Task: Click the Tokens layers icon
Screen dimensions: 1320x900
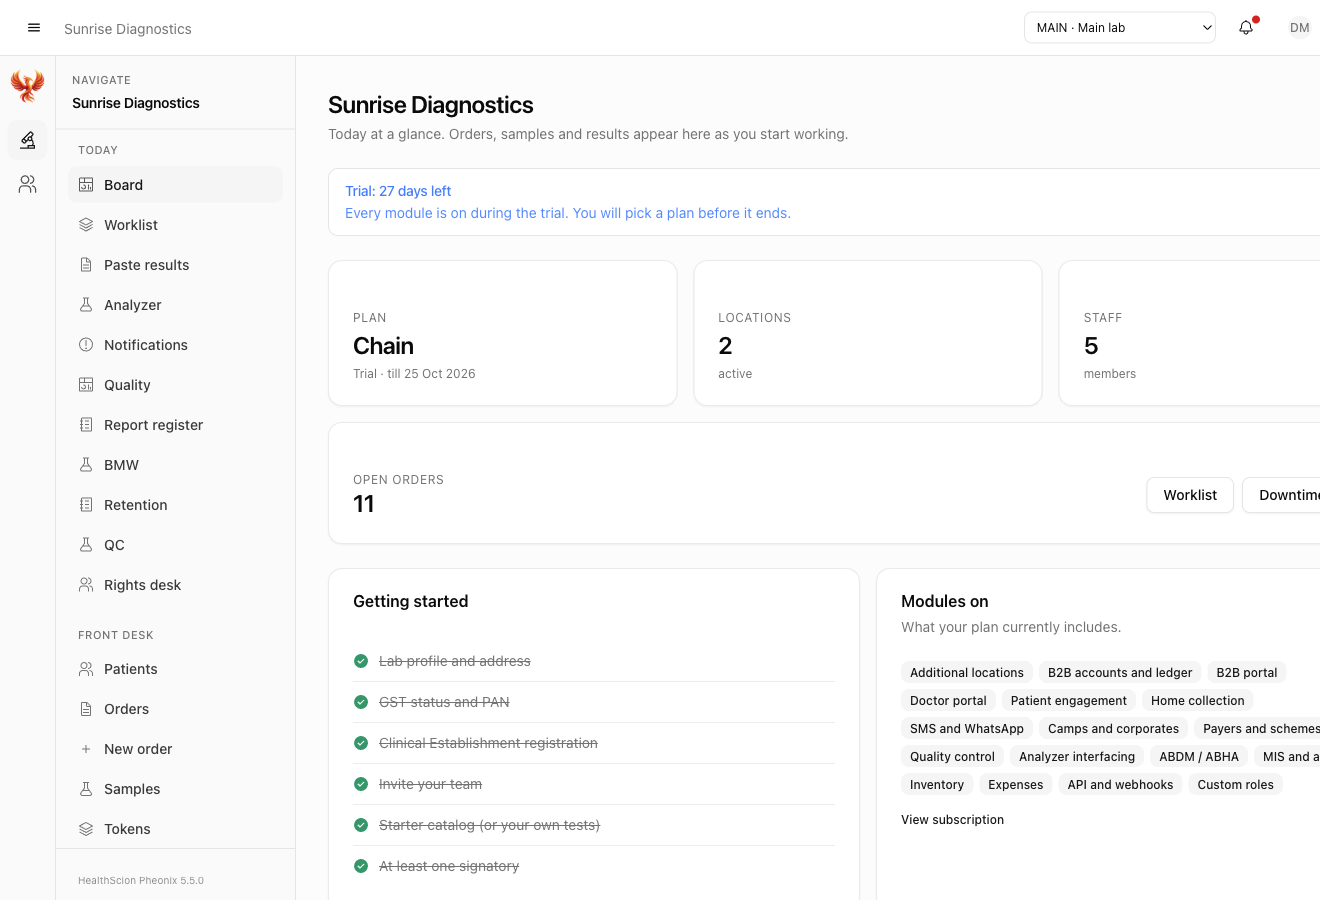Action: pyautogui.click(x=86, y=829)
